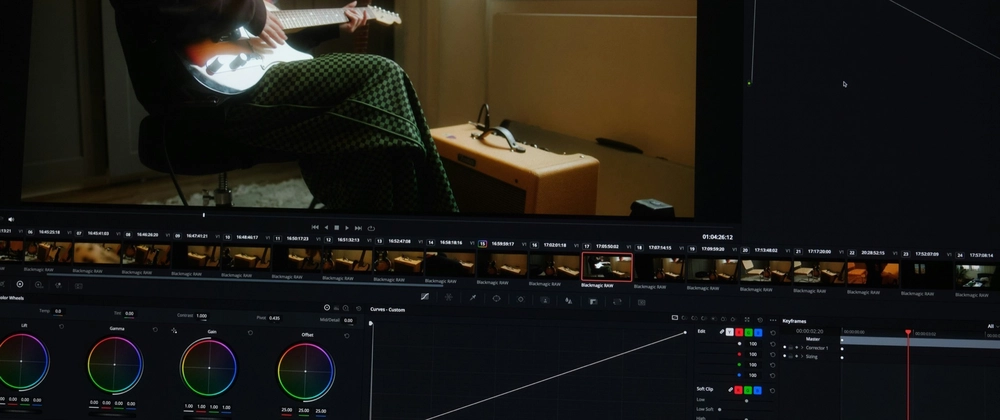
Task: Reset the Offset color wheel
Action: tap(347, 336)
